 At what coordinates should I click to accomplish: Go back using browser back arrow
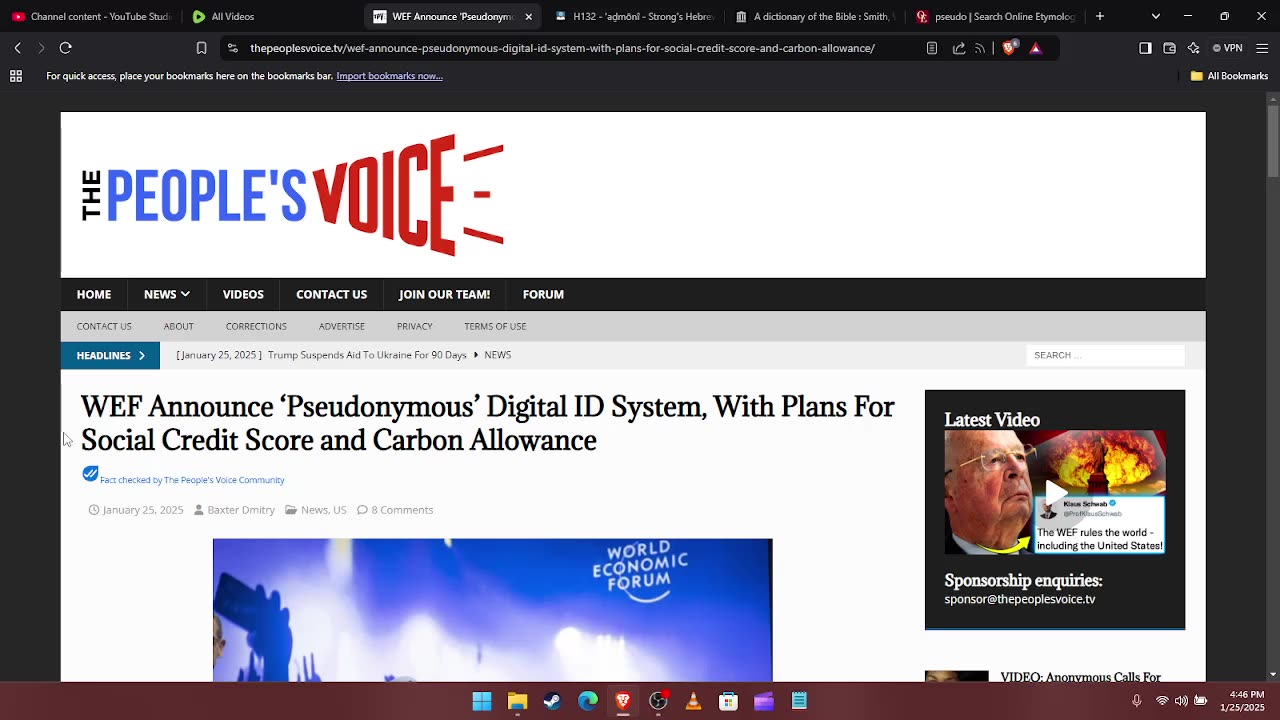coord(17,48)
